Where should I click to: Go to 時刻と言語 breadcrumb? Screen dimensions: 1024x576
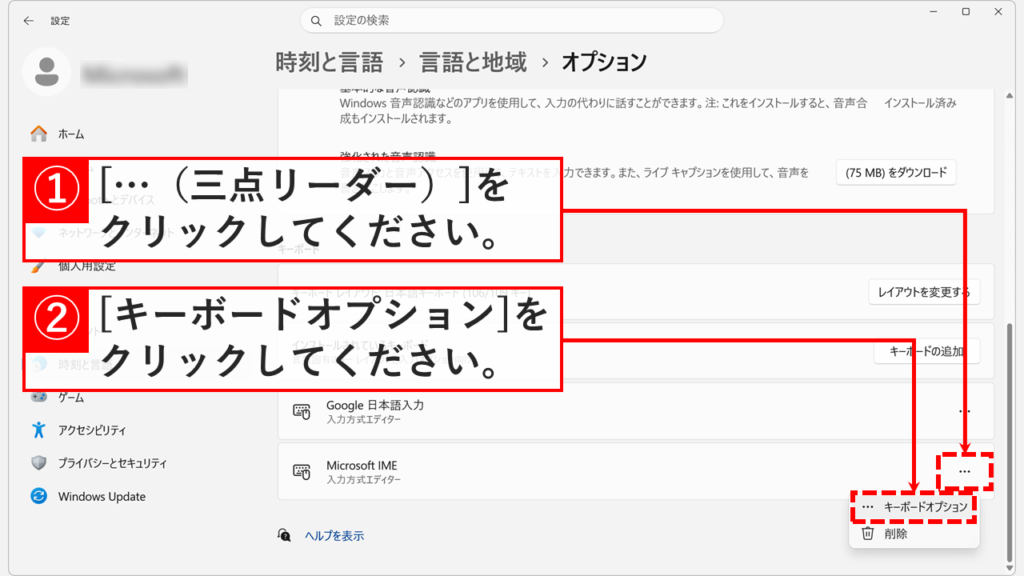(329, 62)
